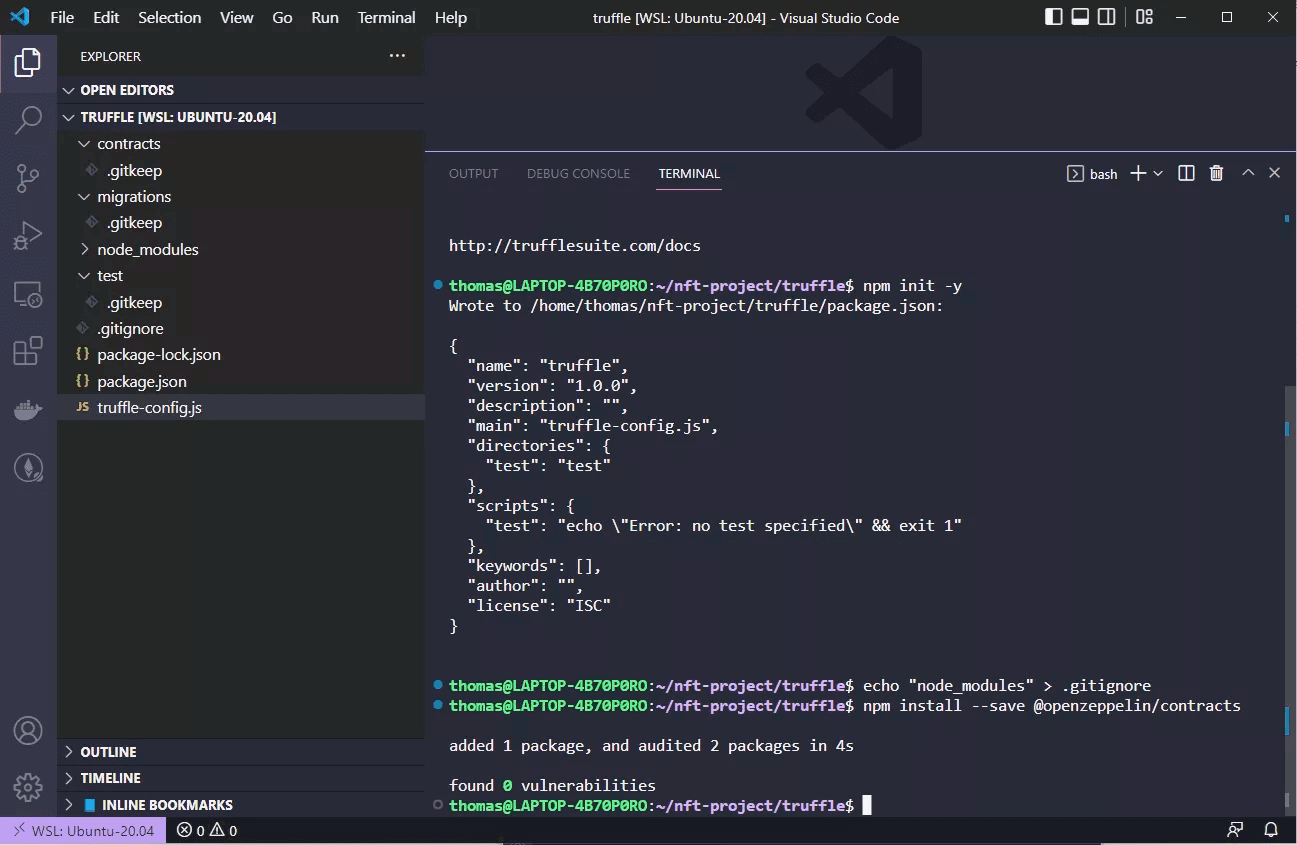Open the Terminal menu

386,17
